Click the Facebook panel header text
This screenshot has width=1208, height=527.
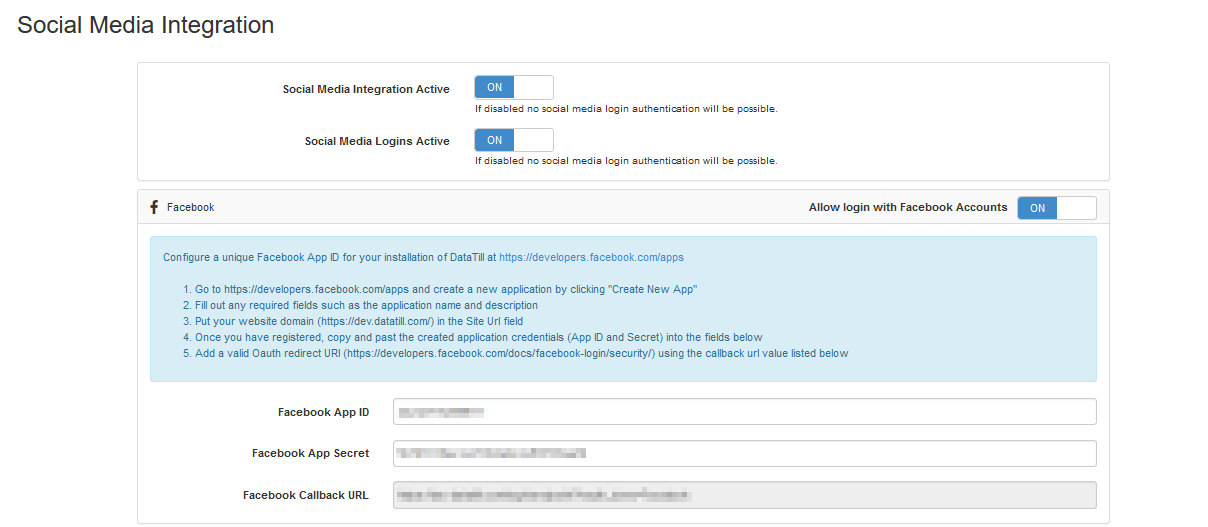point(190,208)
